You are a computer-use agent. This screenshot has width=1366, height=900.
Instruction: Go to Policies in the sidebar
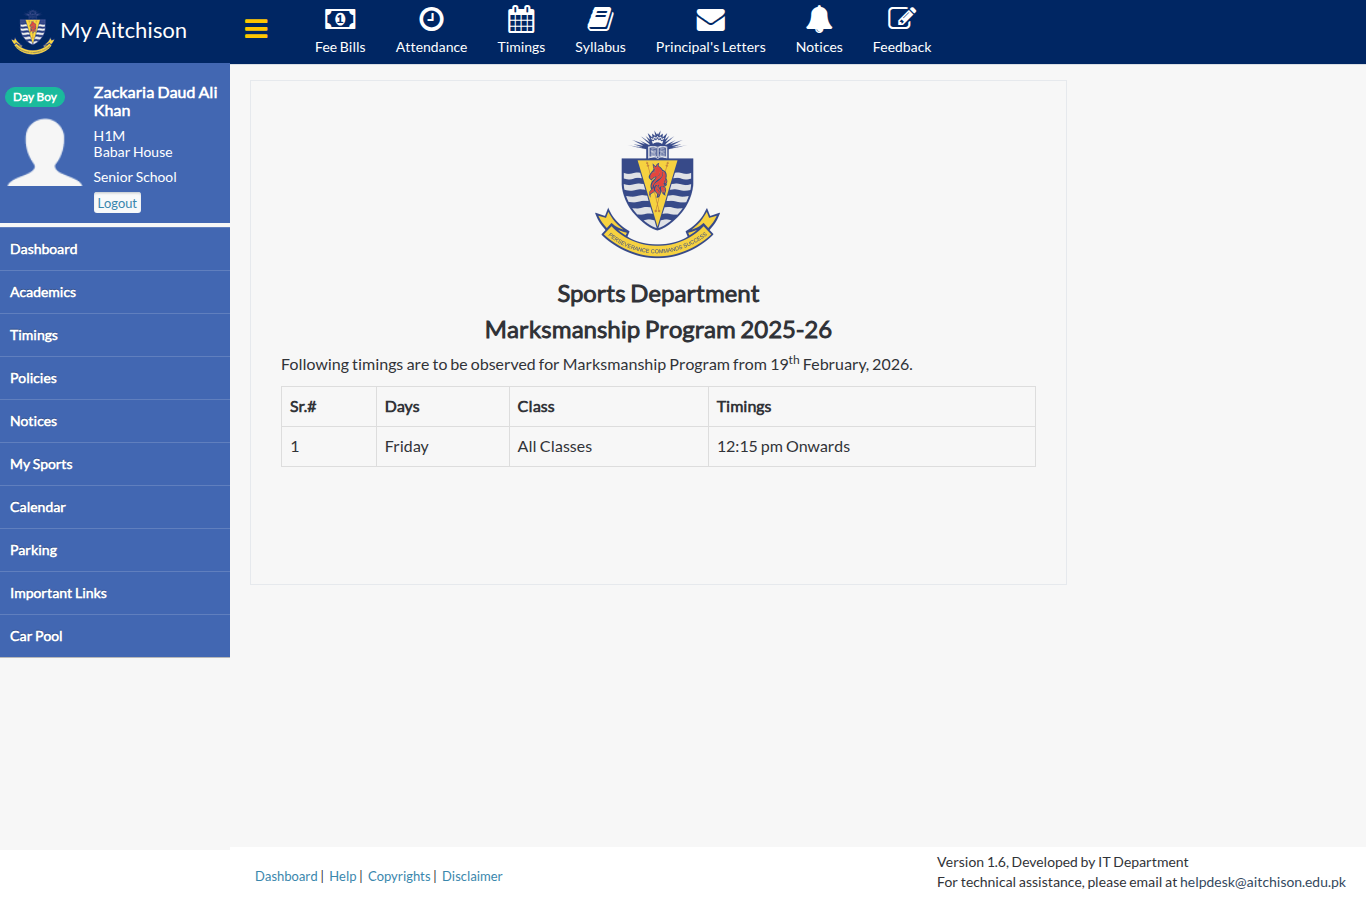click(115, 378)
